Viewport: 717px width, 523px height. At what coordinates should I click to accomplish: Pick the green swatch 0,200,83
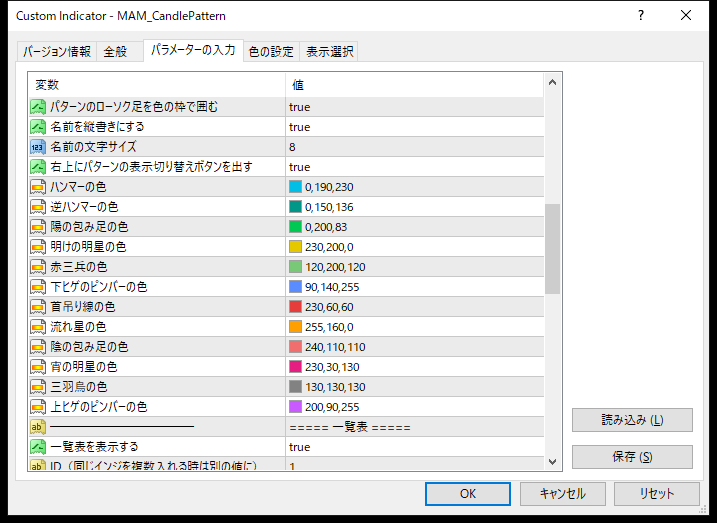(x=295, y=227)
